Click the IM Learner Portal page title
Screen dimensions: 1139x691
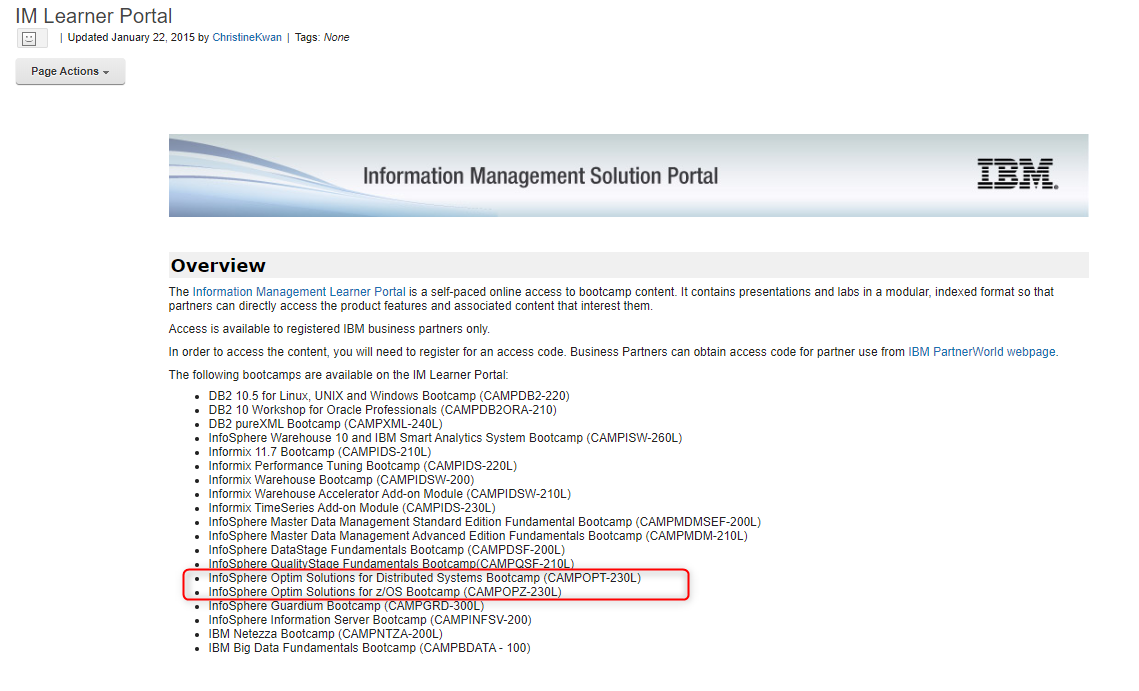pyautogui.click(x=94, y=16)
